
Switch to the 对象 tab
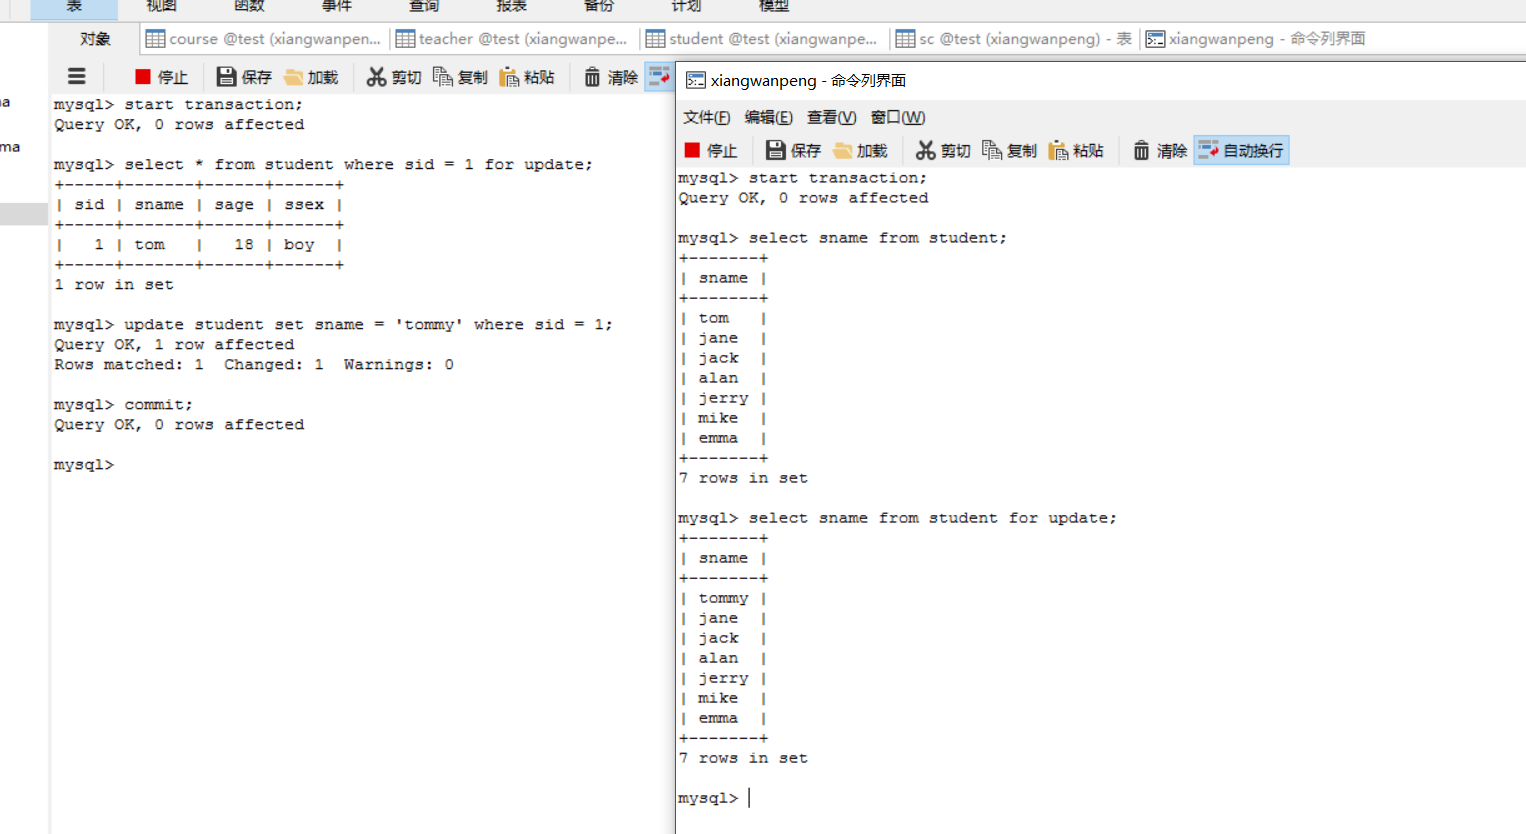95,39
